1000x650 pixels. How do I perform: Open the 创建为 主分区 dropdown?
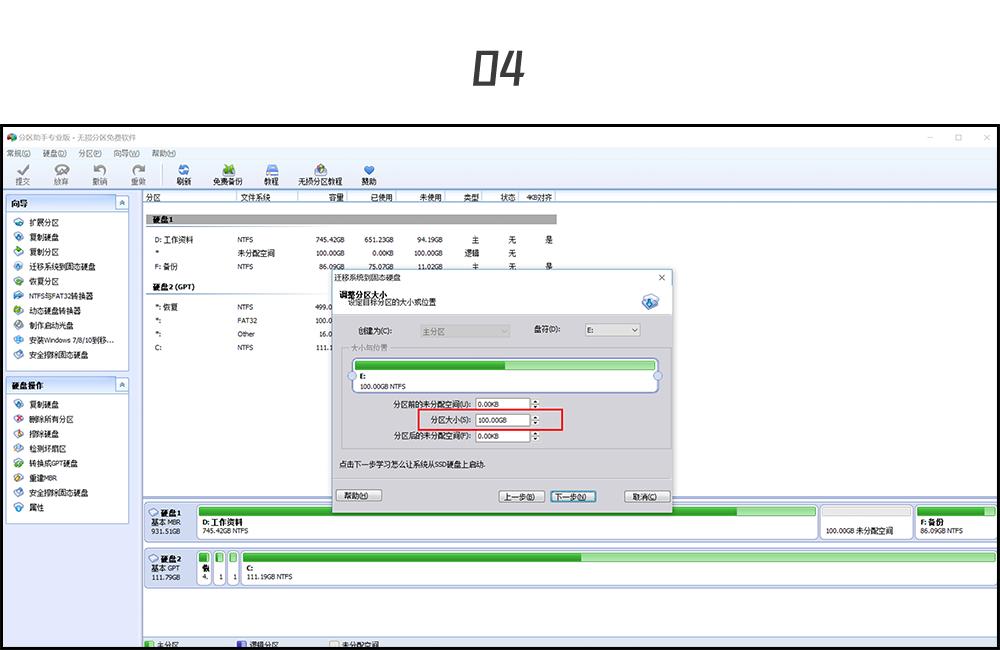coord(465,331)
